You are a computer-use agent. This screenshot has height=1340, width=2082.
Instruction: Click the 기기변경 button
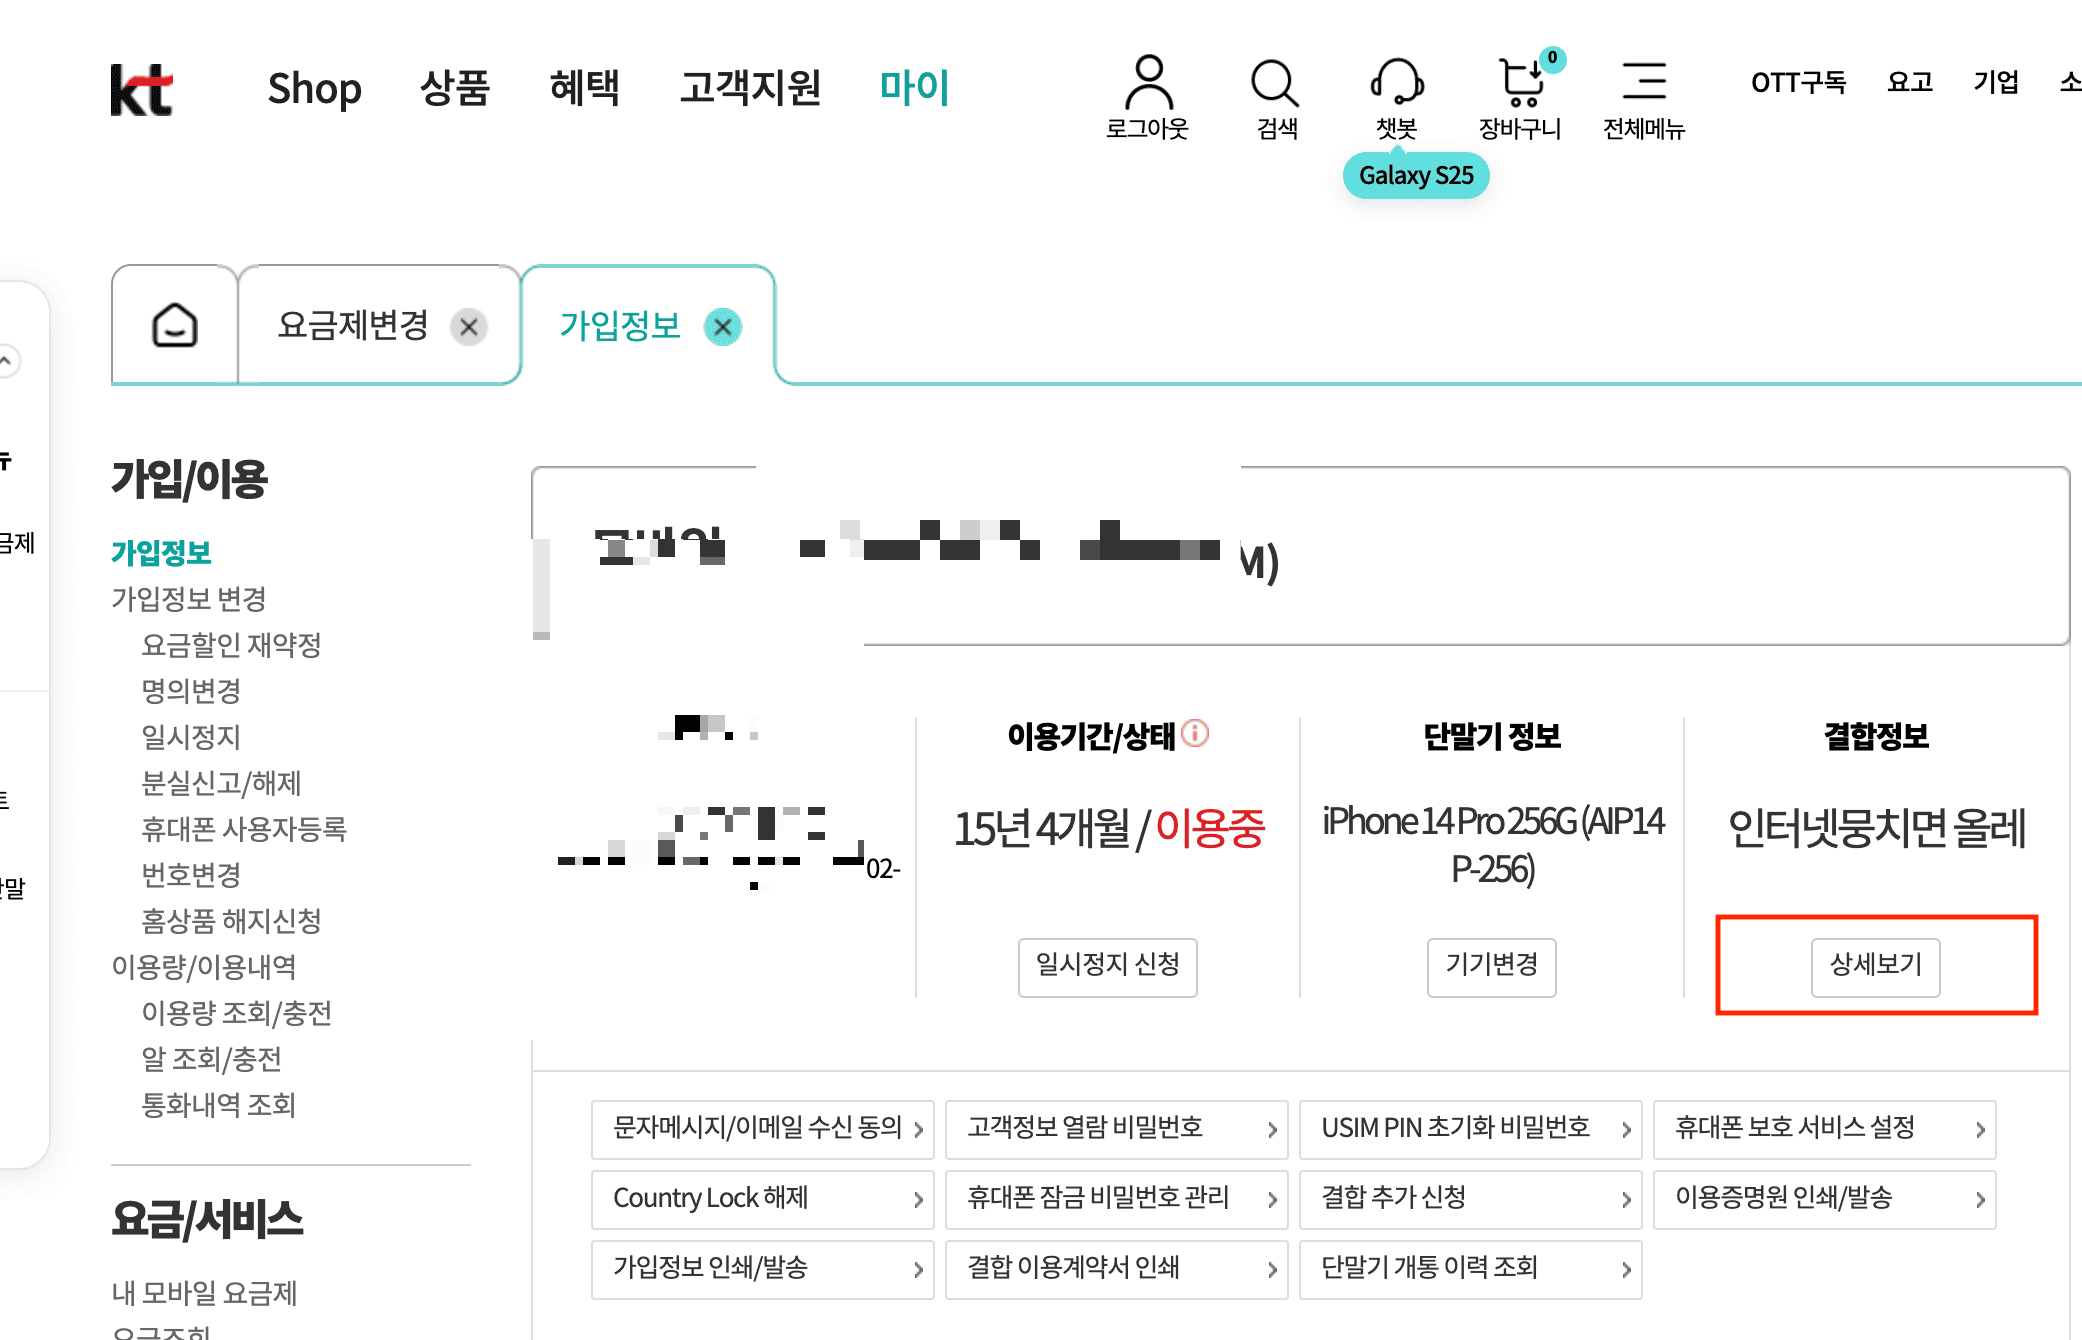1491,966
